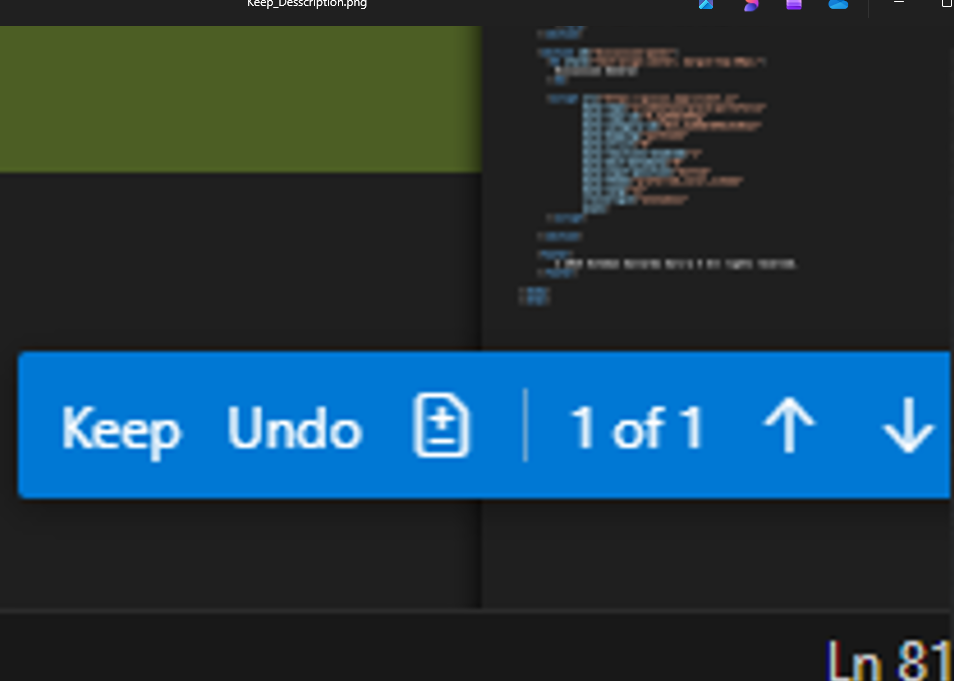The image size is (954, 681).
Task: Click the 1 of 1 change counter
Action: coord(636,428)
